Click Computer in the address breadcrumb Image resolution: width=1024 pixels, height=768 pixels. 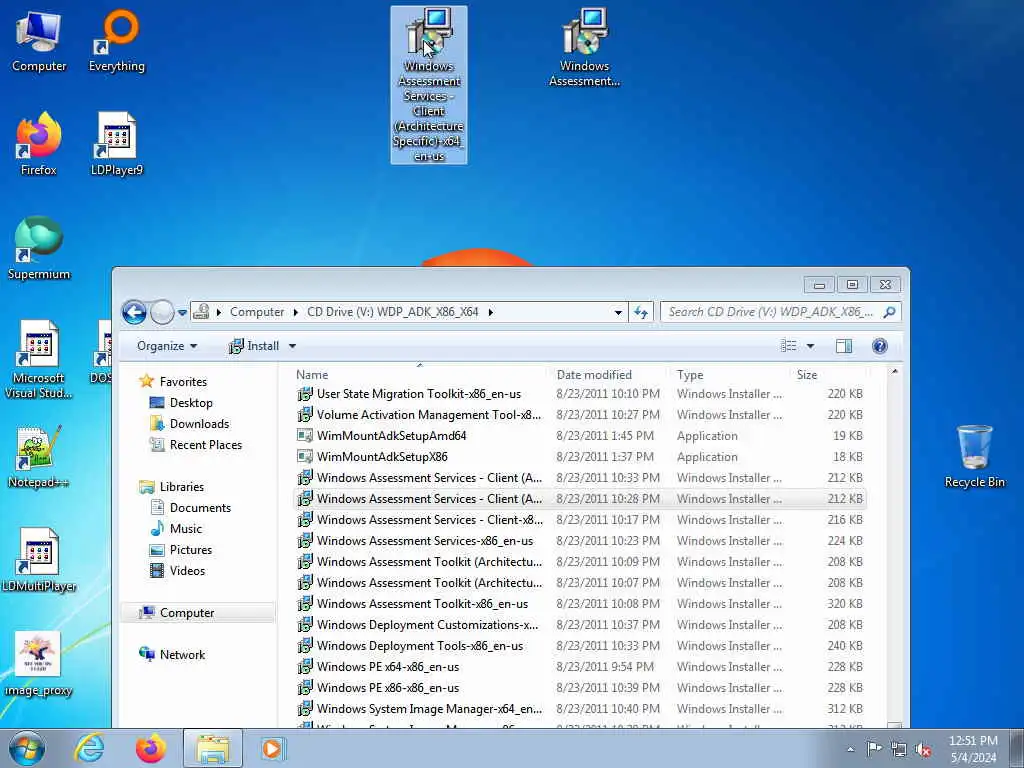[257, 312]
